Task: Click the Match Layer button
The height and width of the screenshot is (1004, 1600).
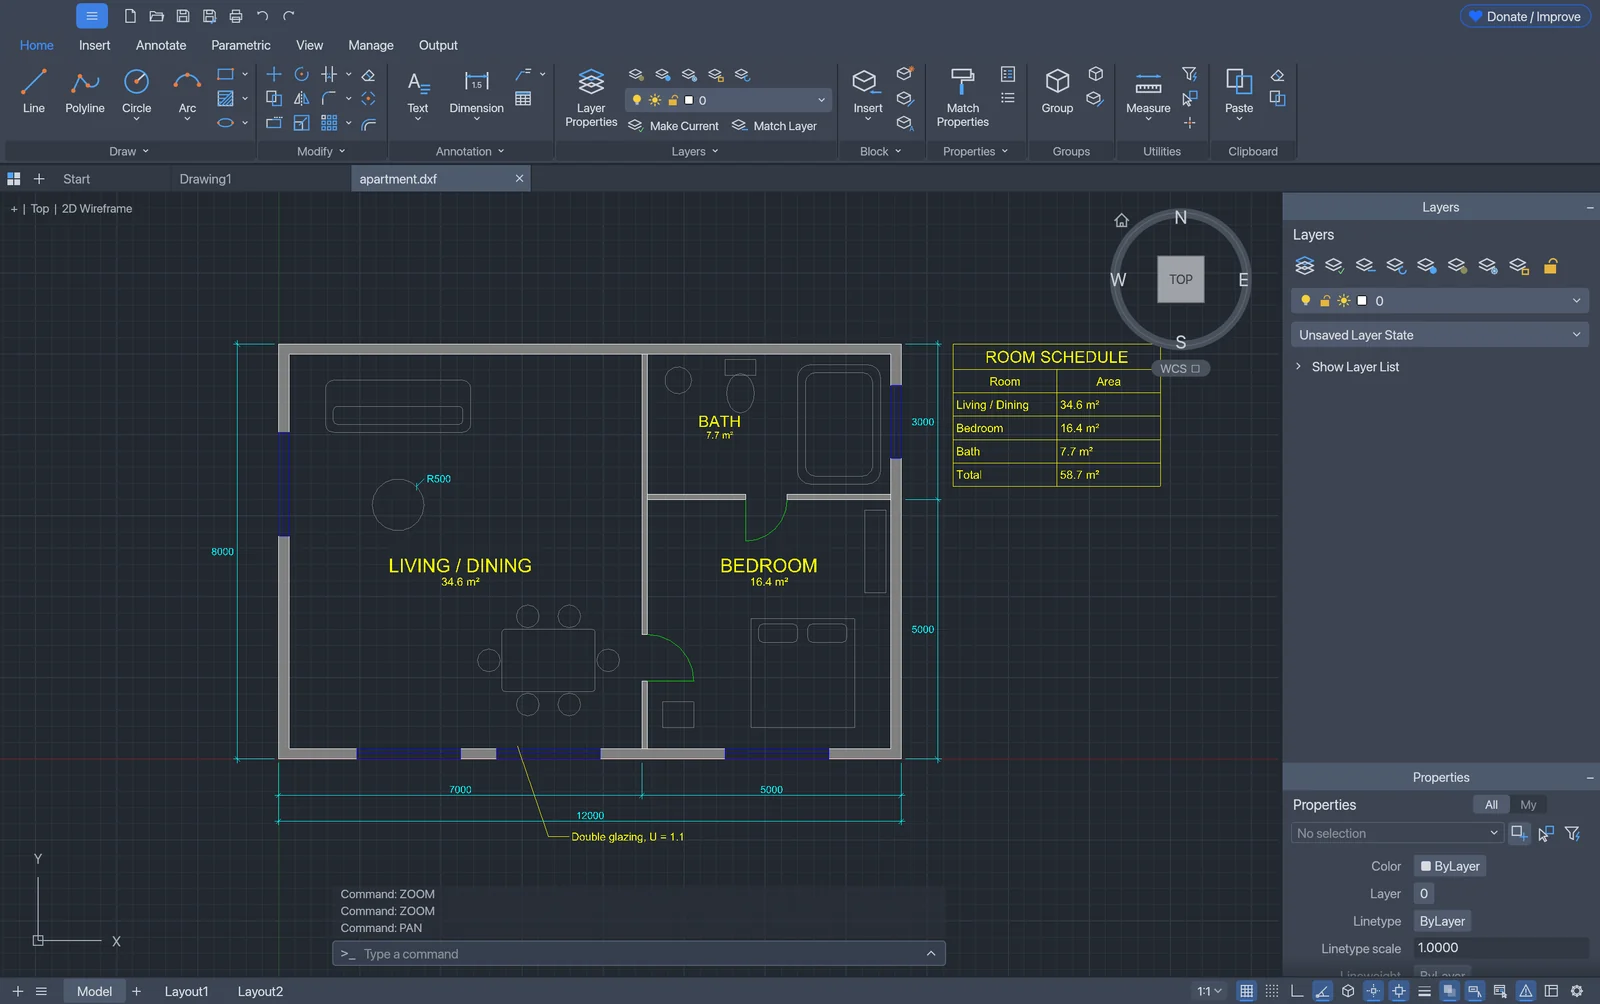Action: tap(775, 126)
